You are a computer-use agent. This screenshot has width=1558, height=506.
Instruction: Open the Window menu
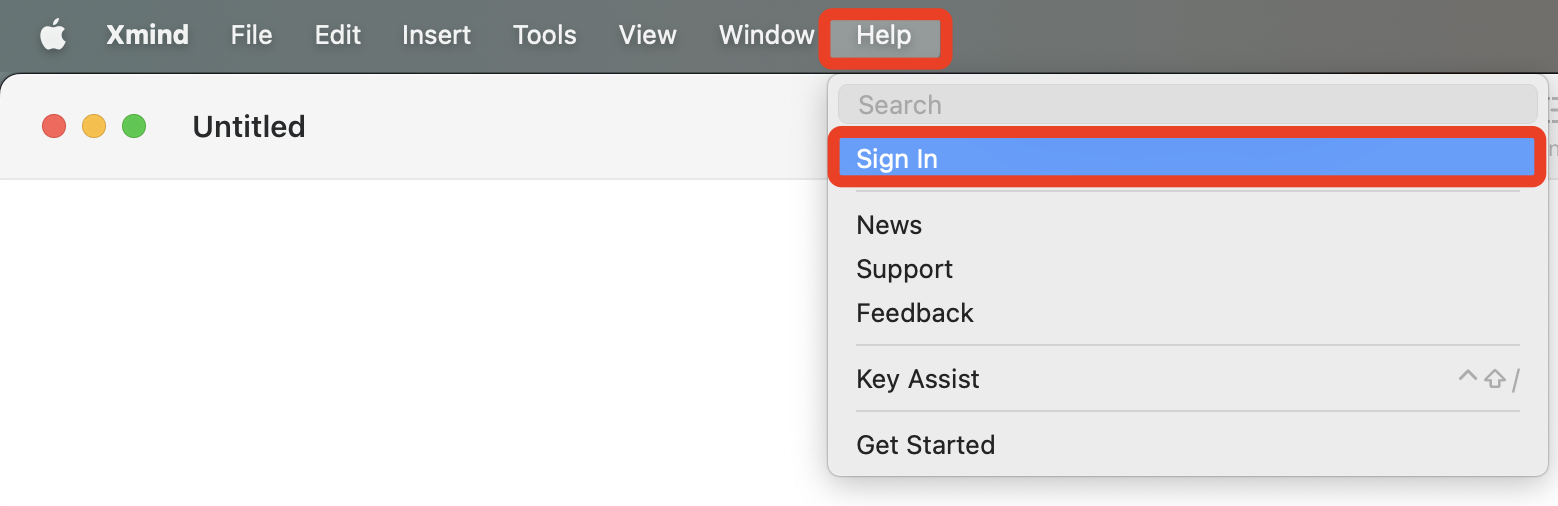point(766,35)
